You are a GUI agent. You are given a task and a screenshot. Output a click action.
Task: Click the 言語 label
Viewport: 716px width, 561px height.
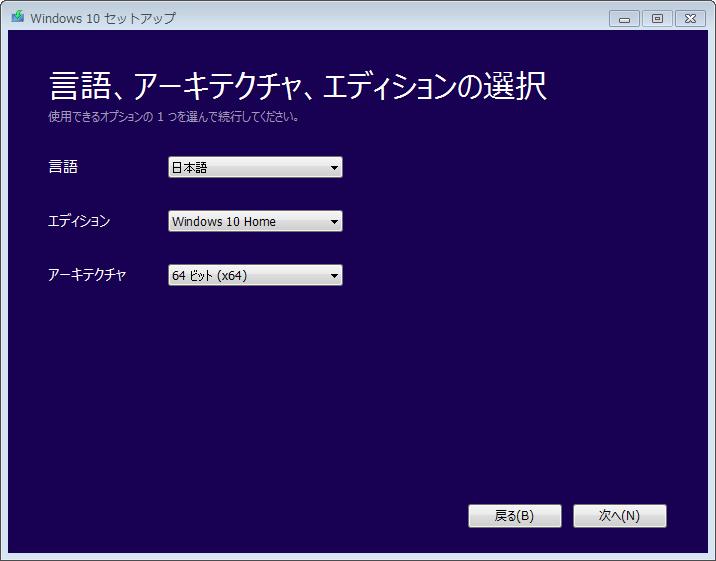(63, 167)
